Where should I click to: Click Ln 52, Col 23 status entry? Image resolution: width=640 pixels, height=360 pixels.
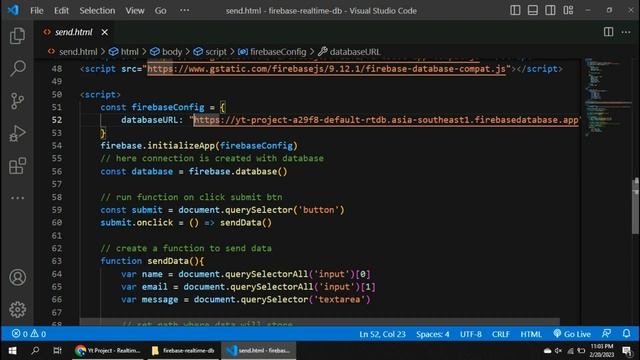(x=382, y=334)
